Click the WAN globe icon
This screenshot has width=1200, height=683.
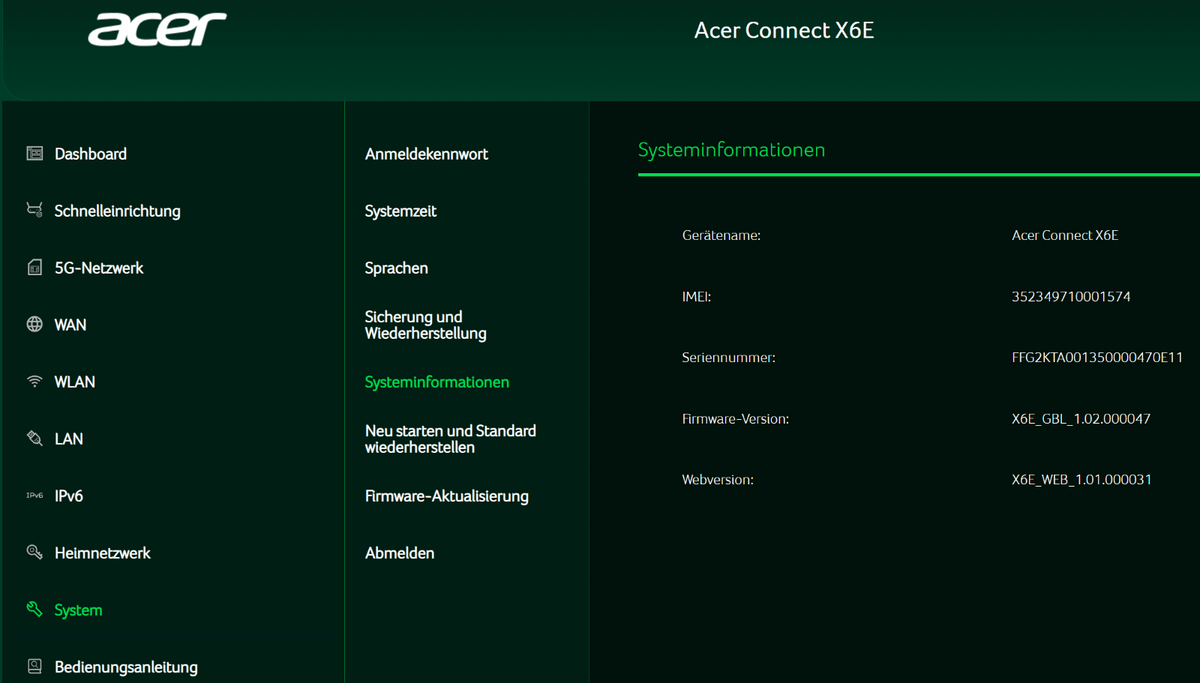35,325
